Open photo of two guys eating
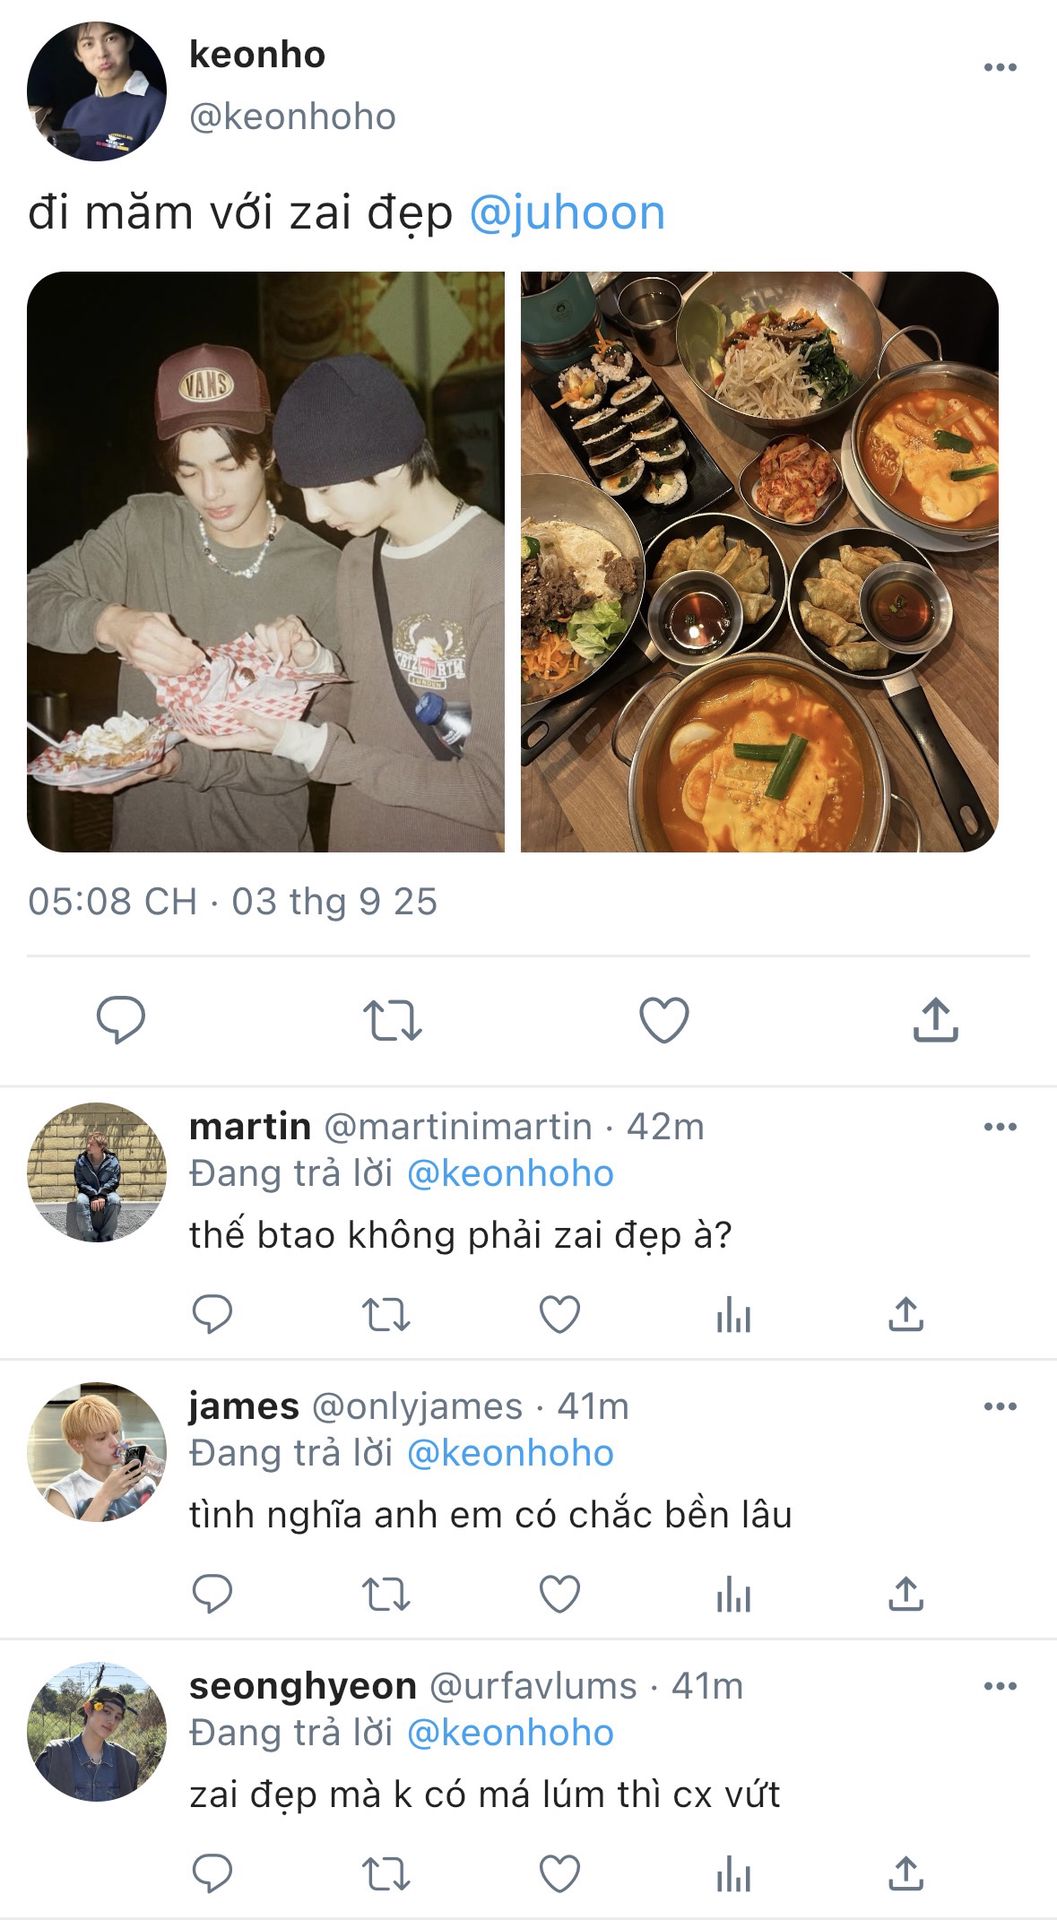This screenshot has width=1057, height=1920. coord(266,562)
